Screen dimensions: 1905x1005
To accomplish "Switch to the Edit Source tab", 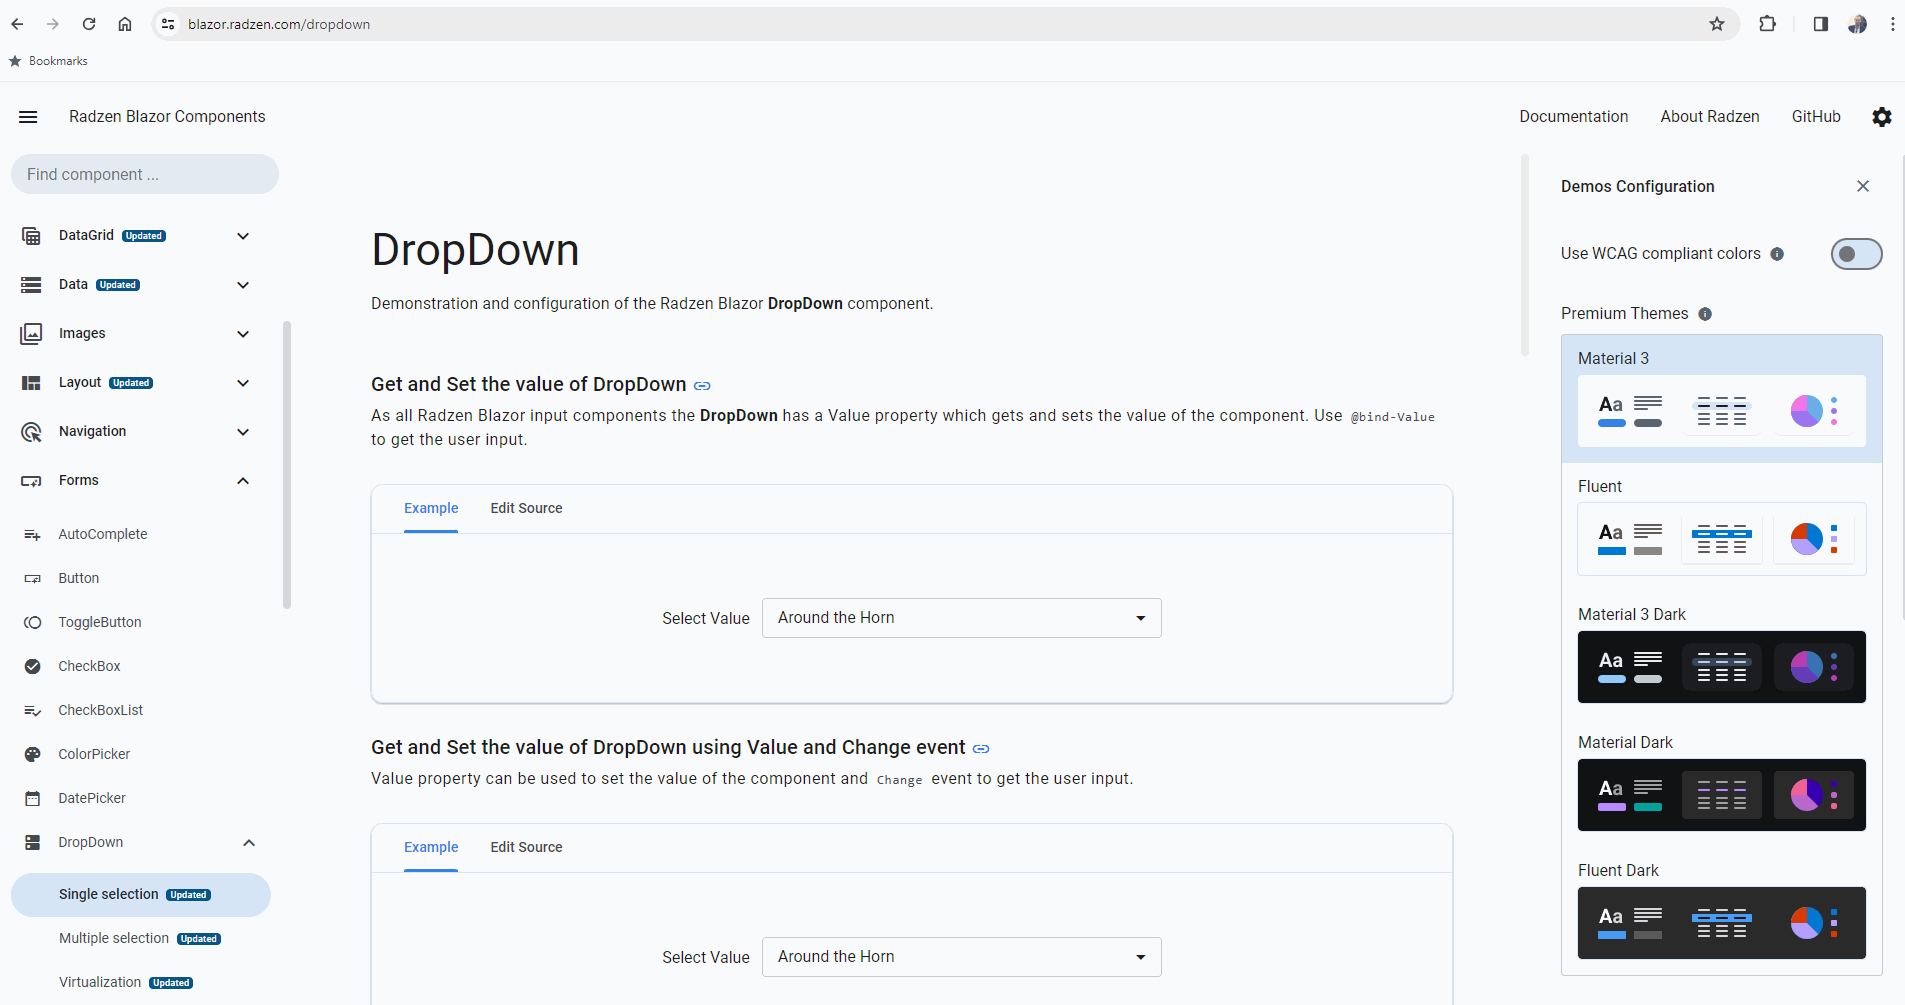I will tap(526, 508).
